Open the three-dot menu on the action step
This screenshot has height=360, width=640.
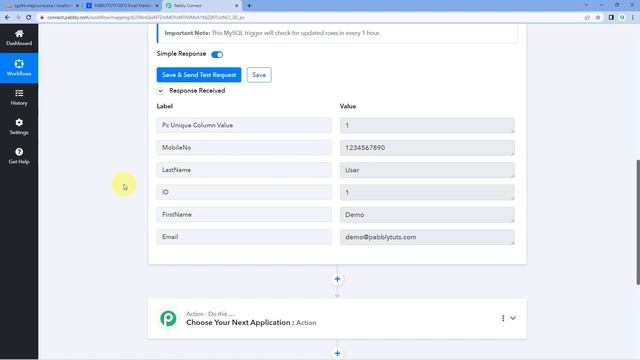click(x=503, y=318)
